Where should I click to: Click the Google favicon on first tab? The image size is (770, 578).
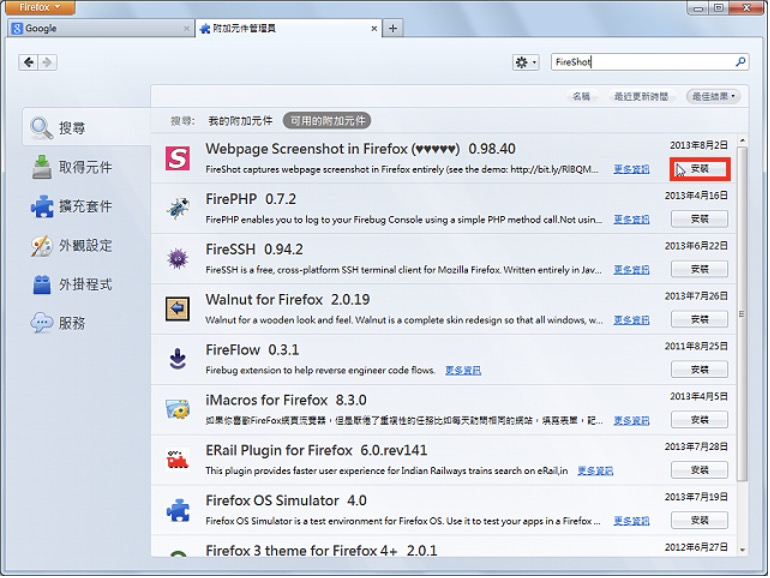17,28
